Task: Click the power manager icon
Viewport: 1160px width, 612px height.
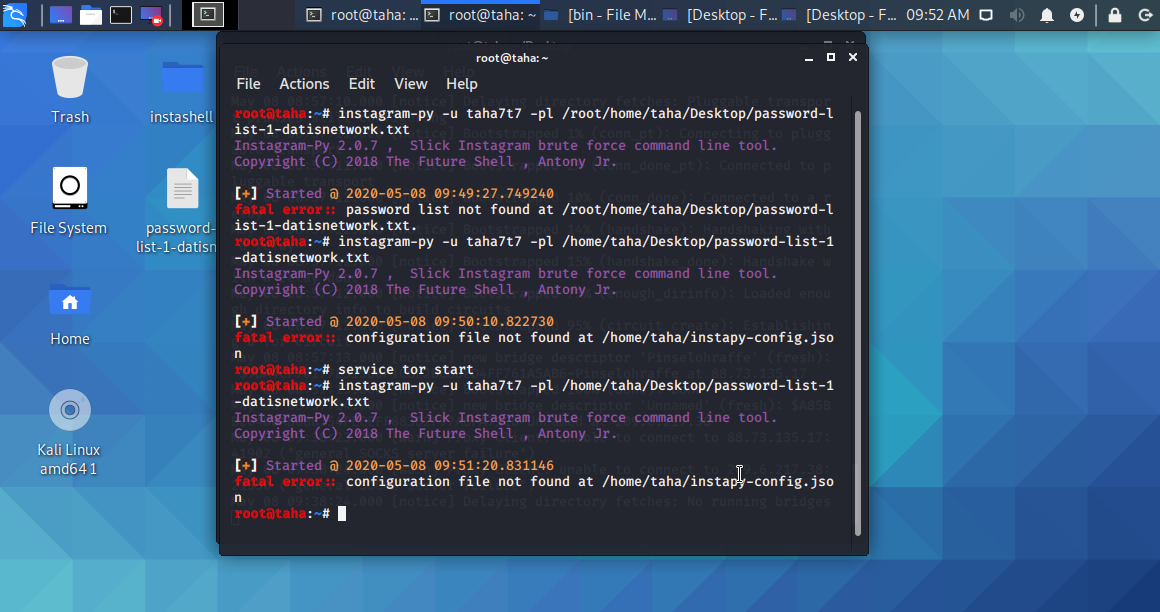Action: (x=1076, y=15)
